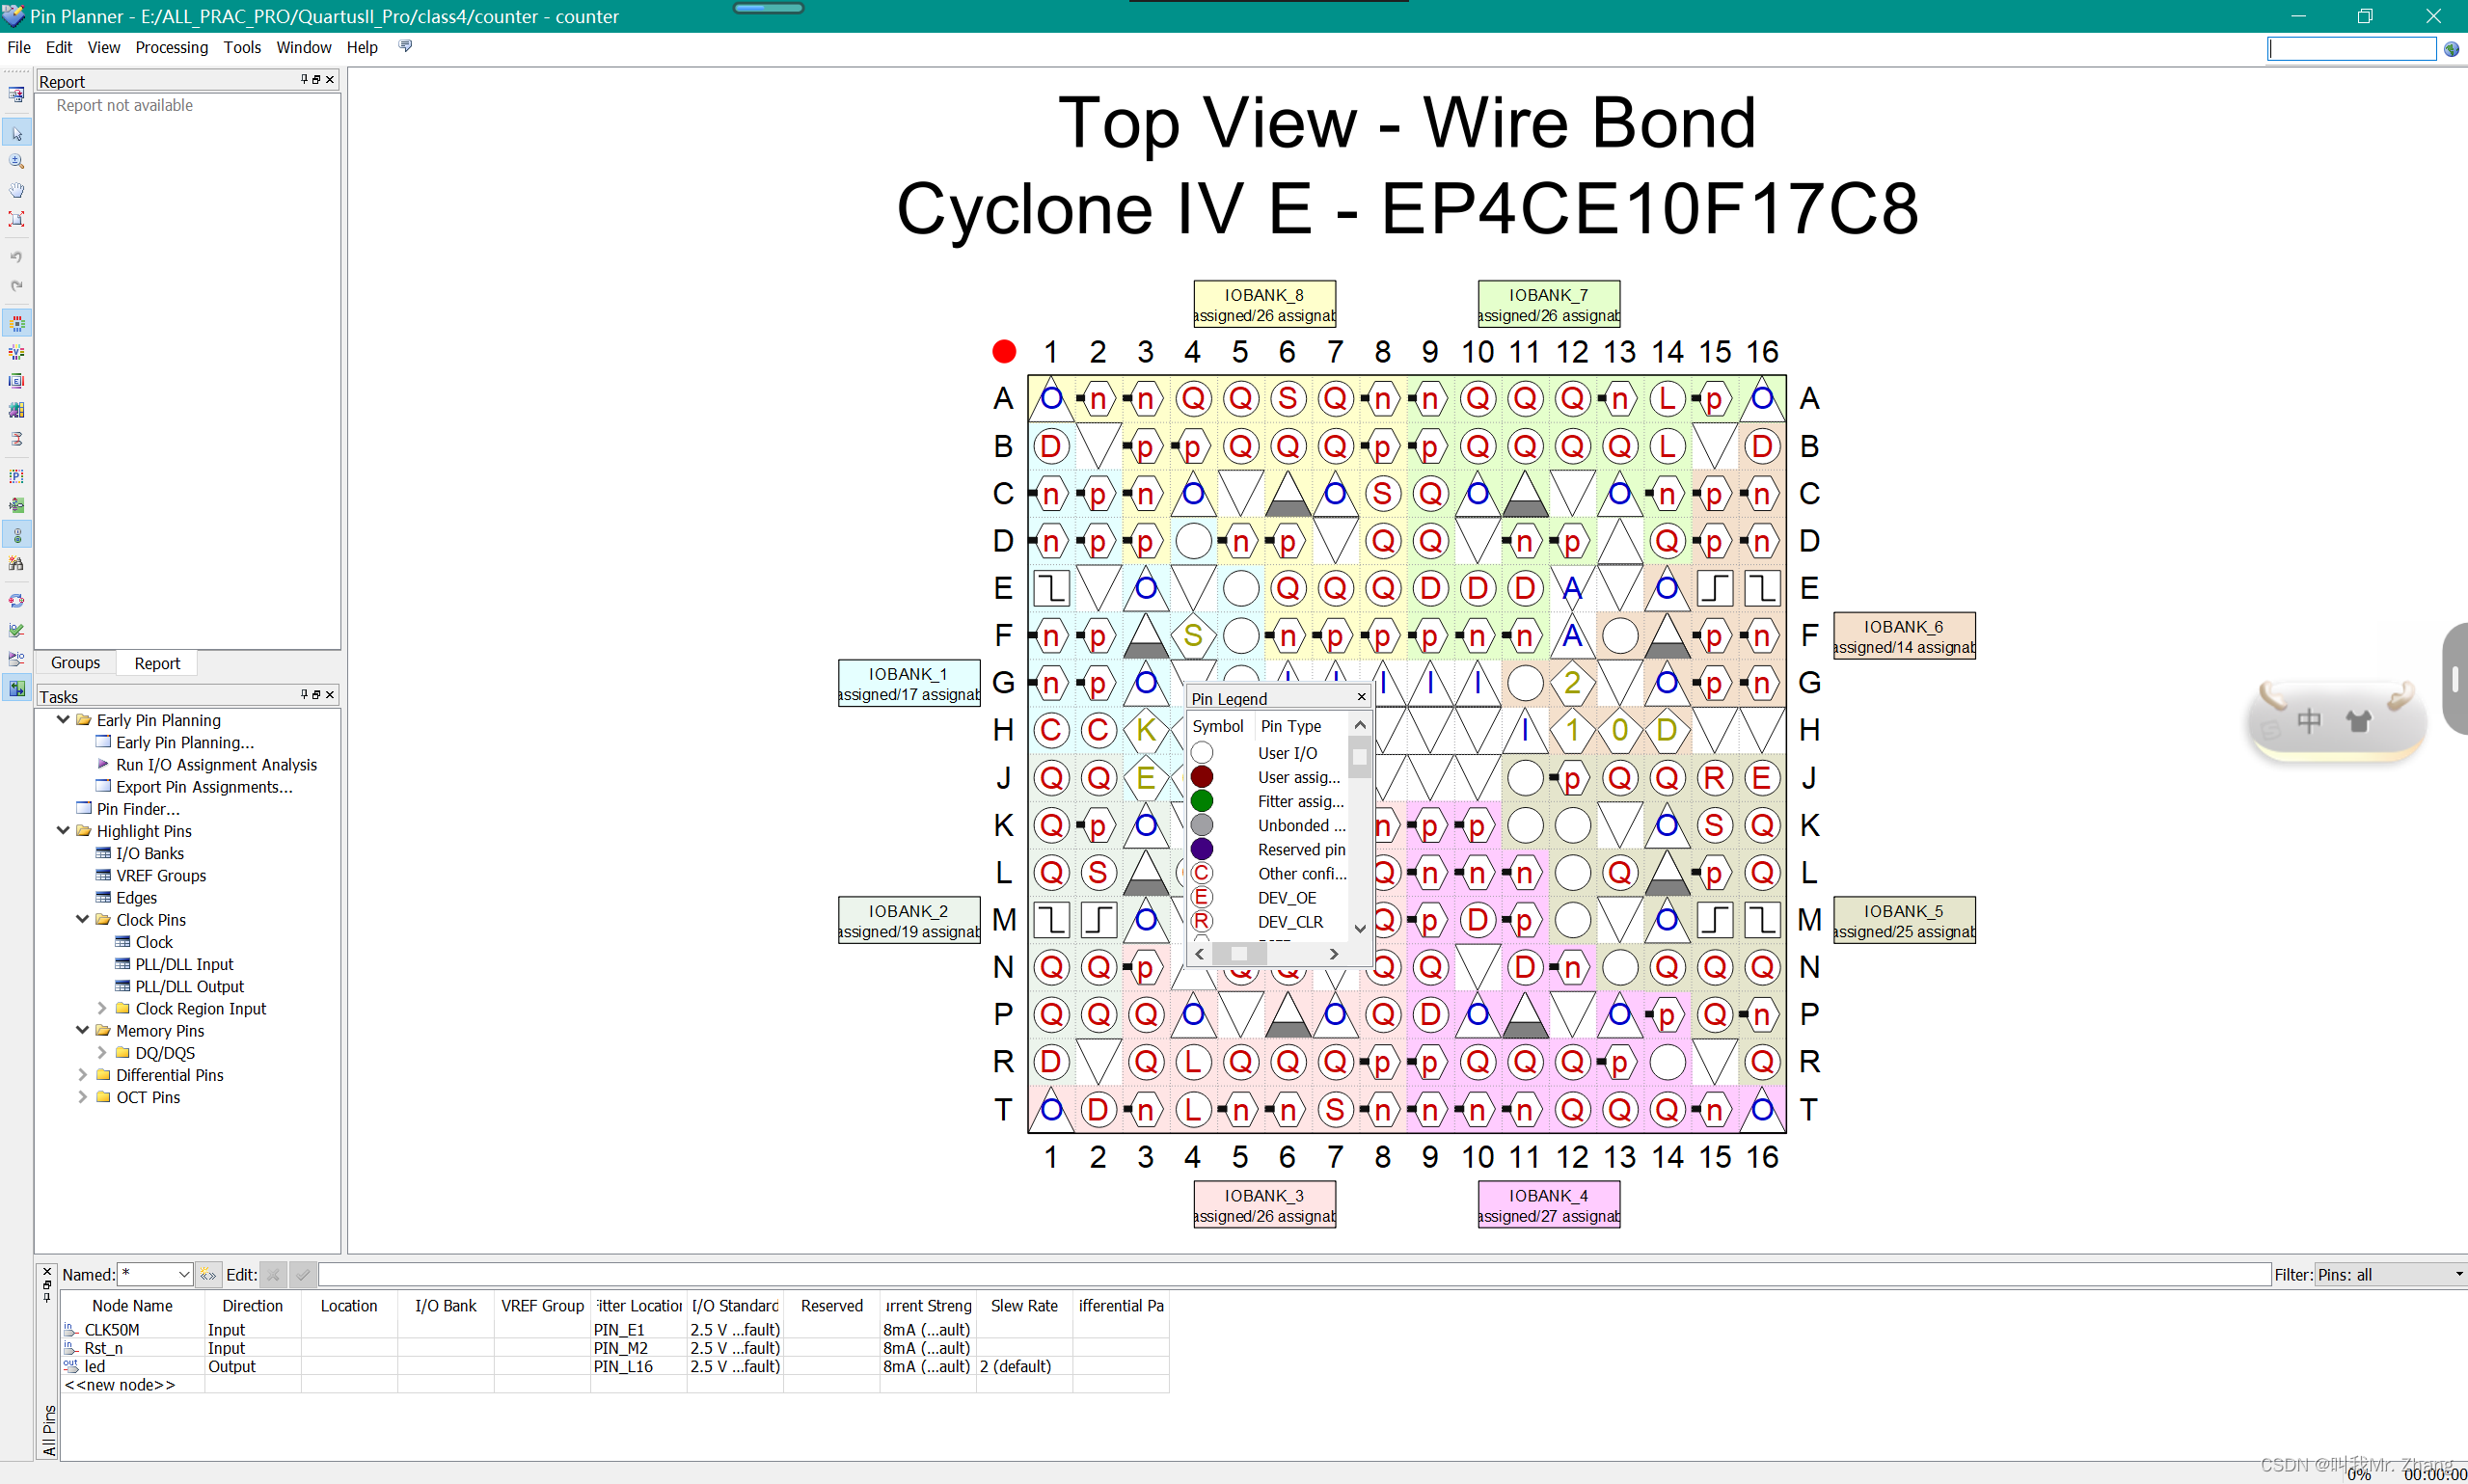This screenshot has width=2468, height=1484.
Task: Open the Named filter dropdown
Action: (x=184, y=1274)
